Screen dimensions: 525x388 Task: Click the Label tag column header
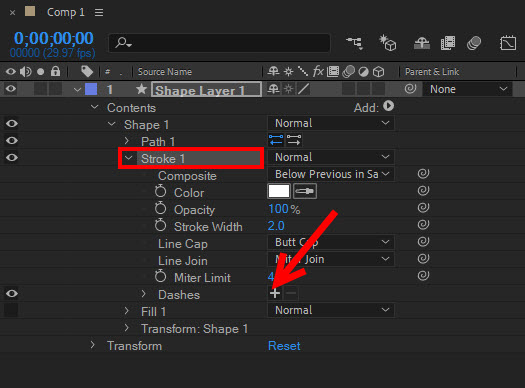coord(87,71)
